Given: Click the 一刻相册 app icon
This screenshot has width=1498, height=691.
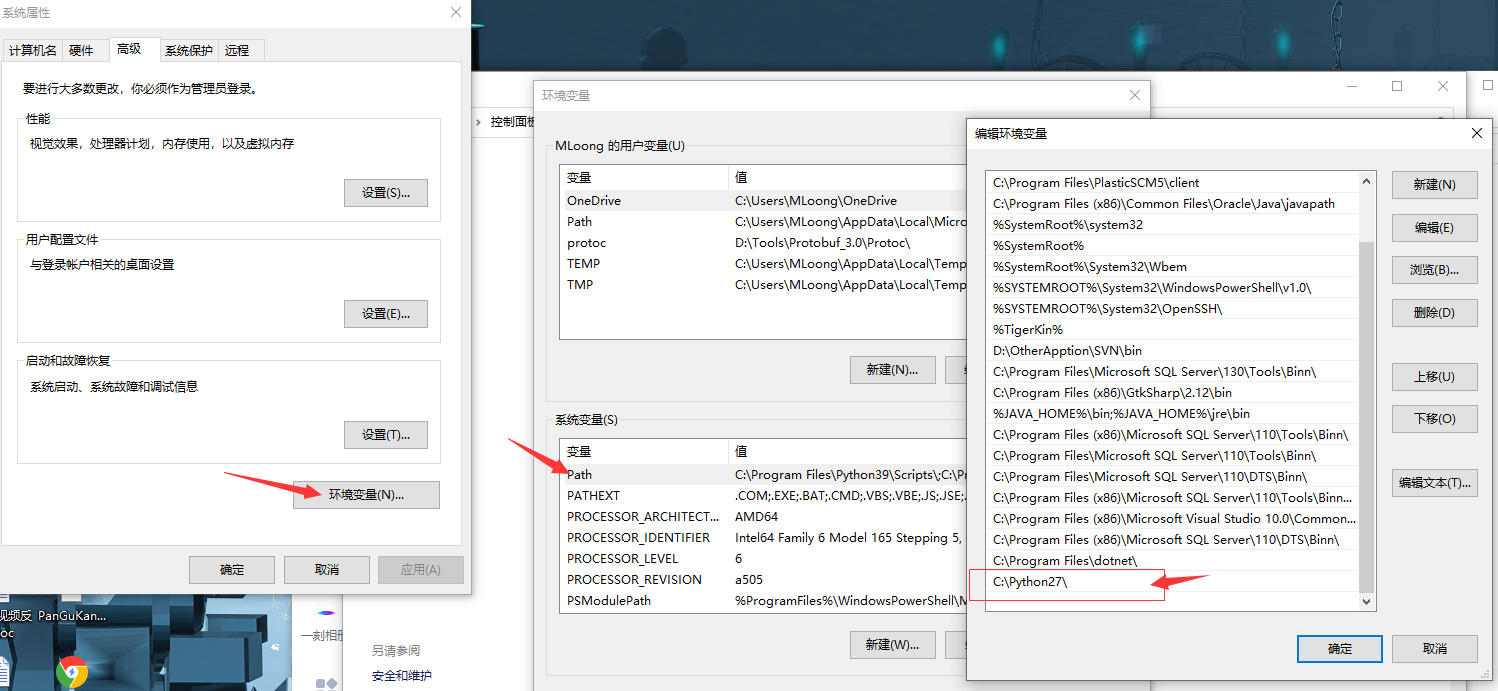Looking at the screenshot, I should (x=324, y=622).
